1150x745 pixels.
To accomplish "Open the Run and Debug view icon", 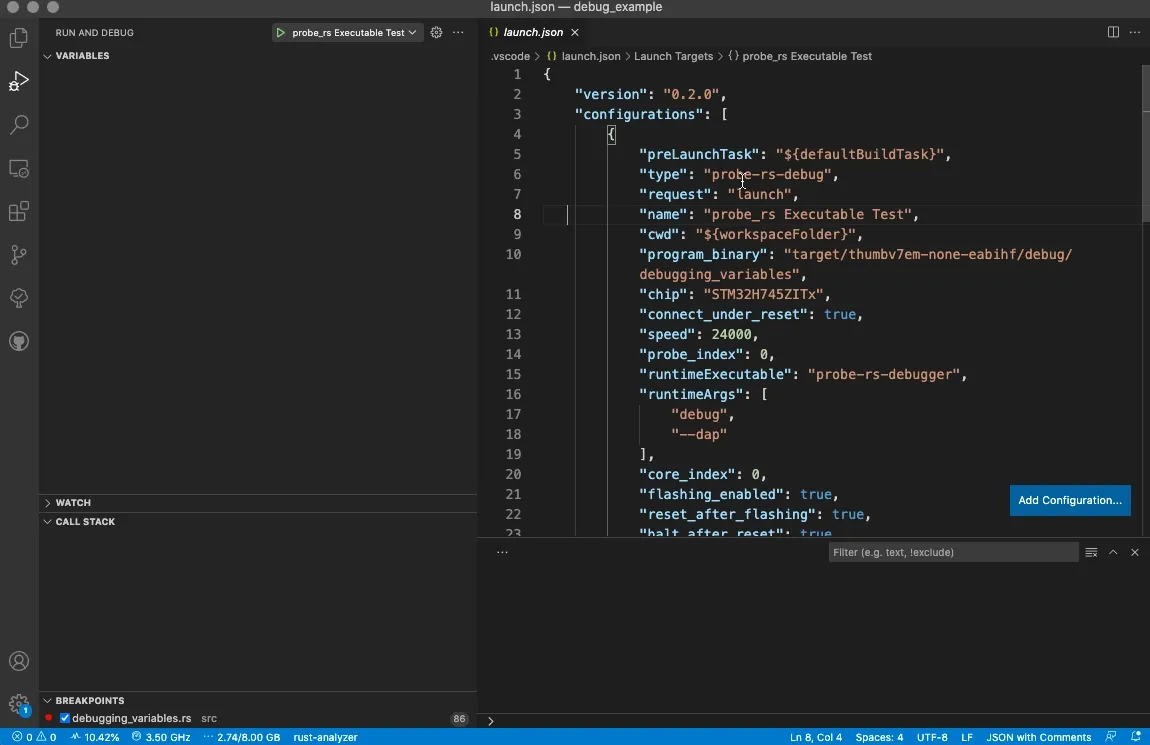I will point(19,81).
